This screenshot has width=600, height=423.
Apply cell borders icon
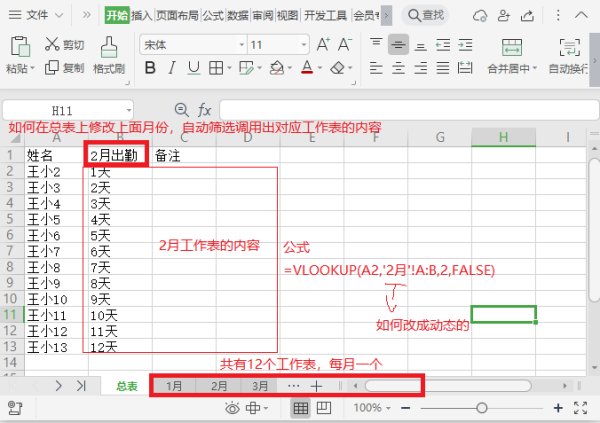pos(216,68)
